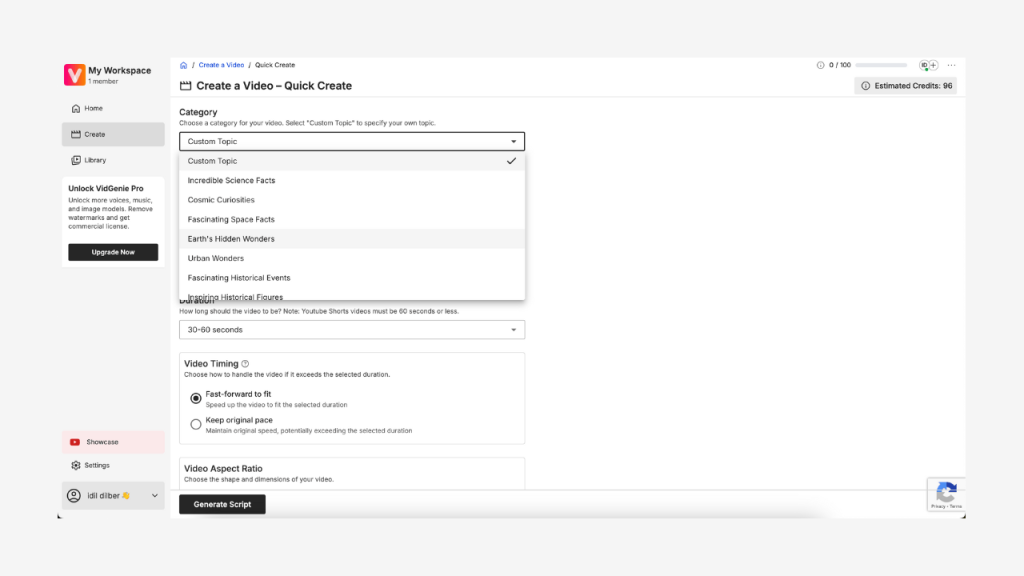This screenshot has height=576, width=1024.
Task: Open the Showcase page
Action: (113, 442)
